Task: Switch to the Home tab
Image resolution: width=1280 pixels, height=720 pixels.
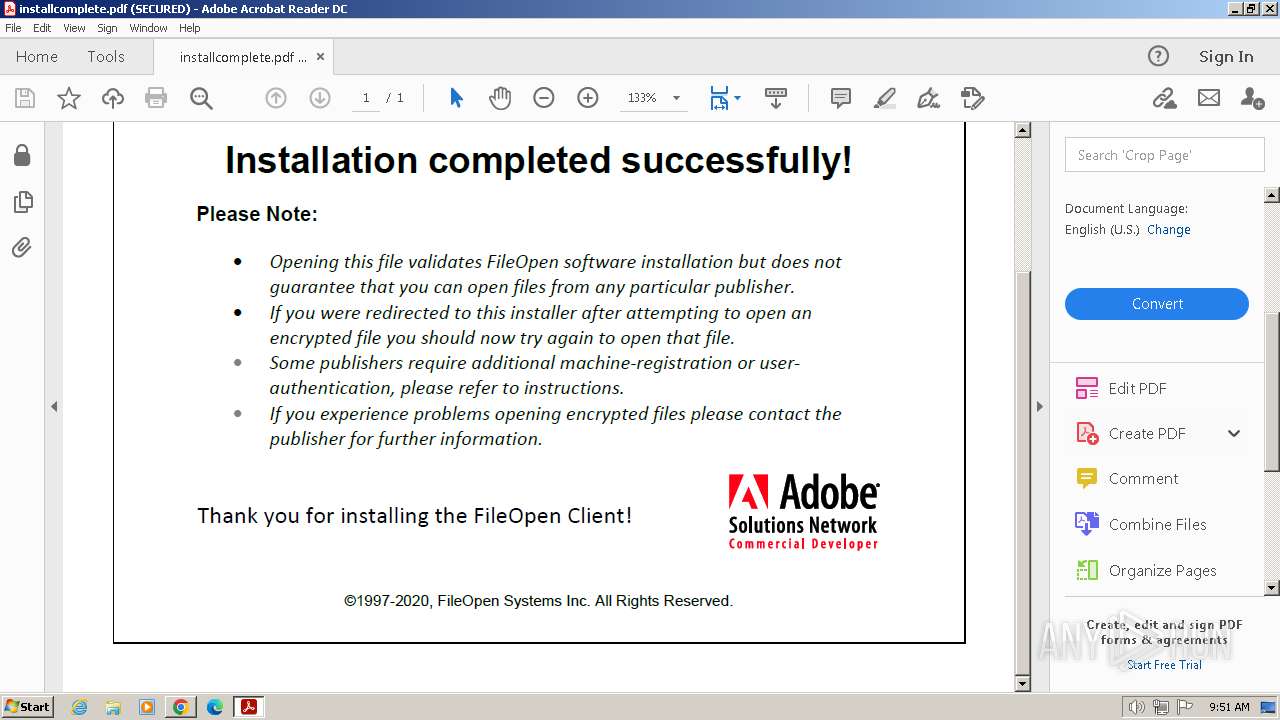Action: [37, 56]
